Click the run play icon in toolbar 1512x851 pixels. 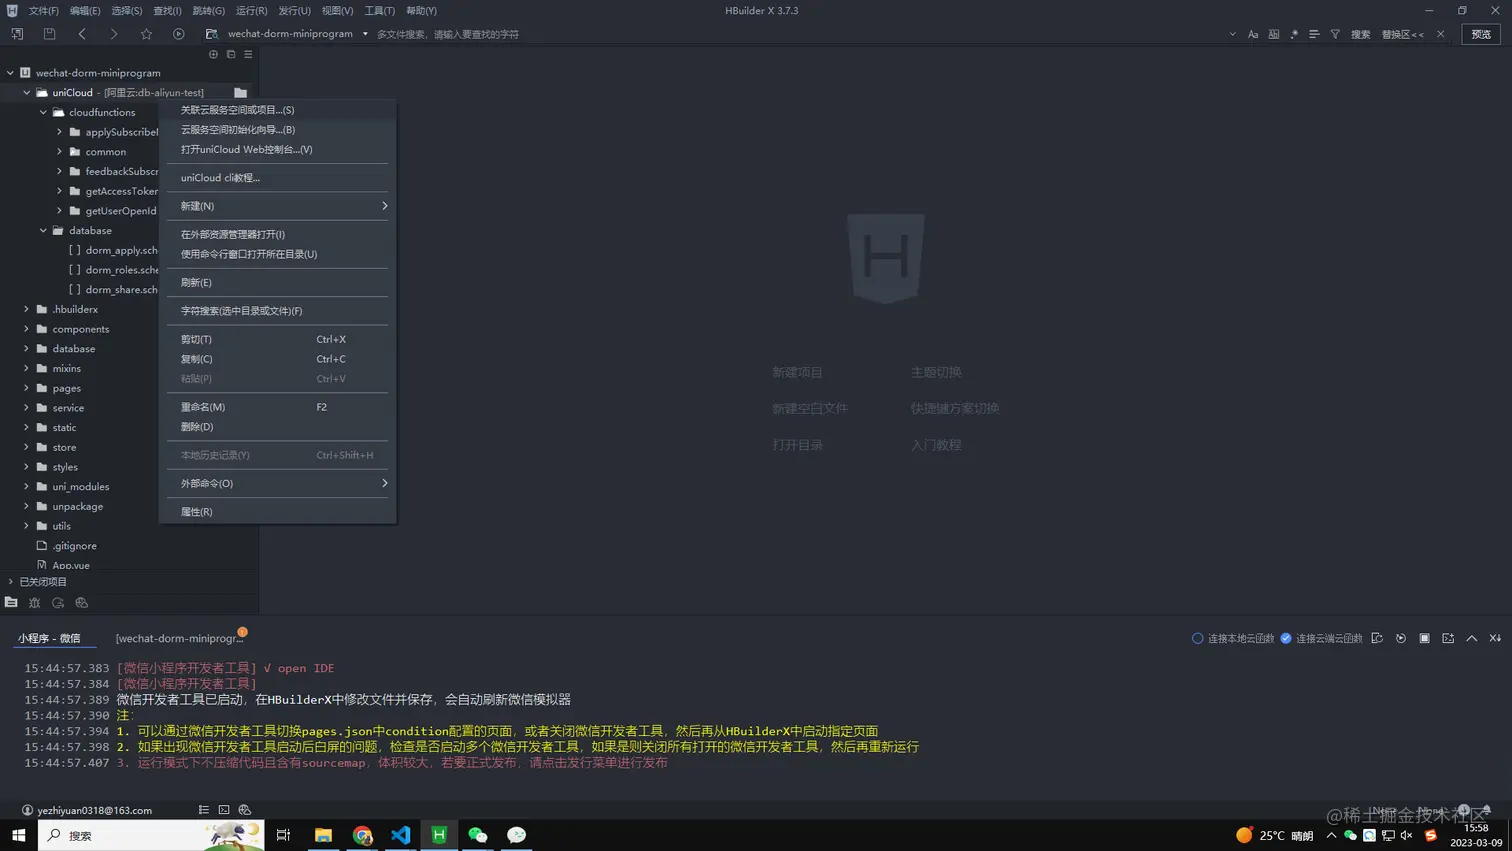tap(179, 34)
